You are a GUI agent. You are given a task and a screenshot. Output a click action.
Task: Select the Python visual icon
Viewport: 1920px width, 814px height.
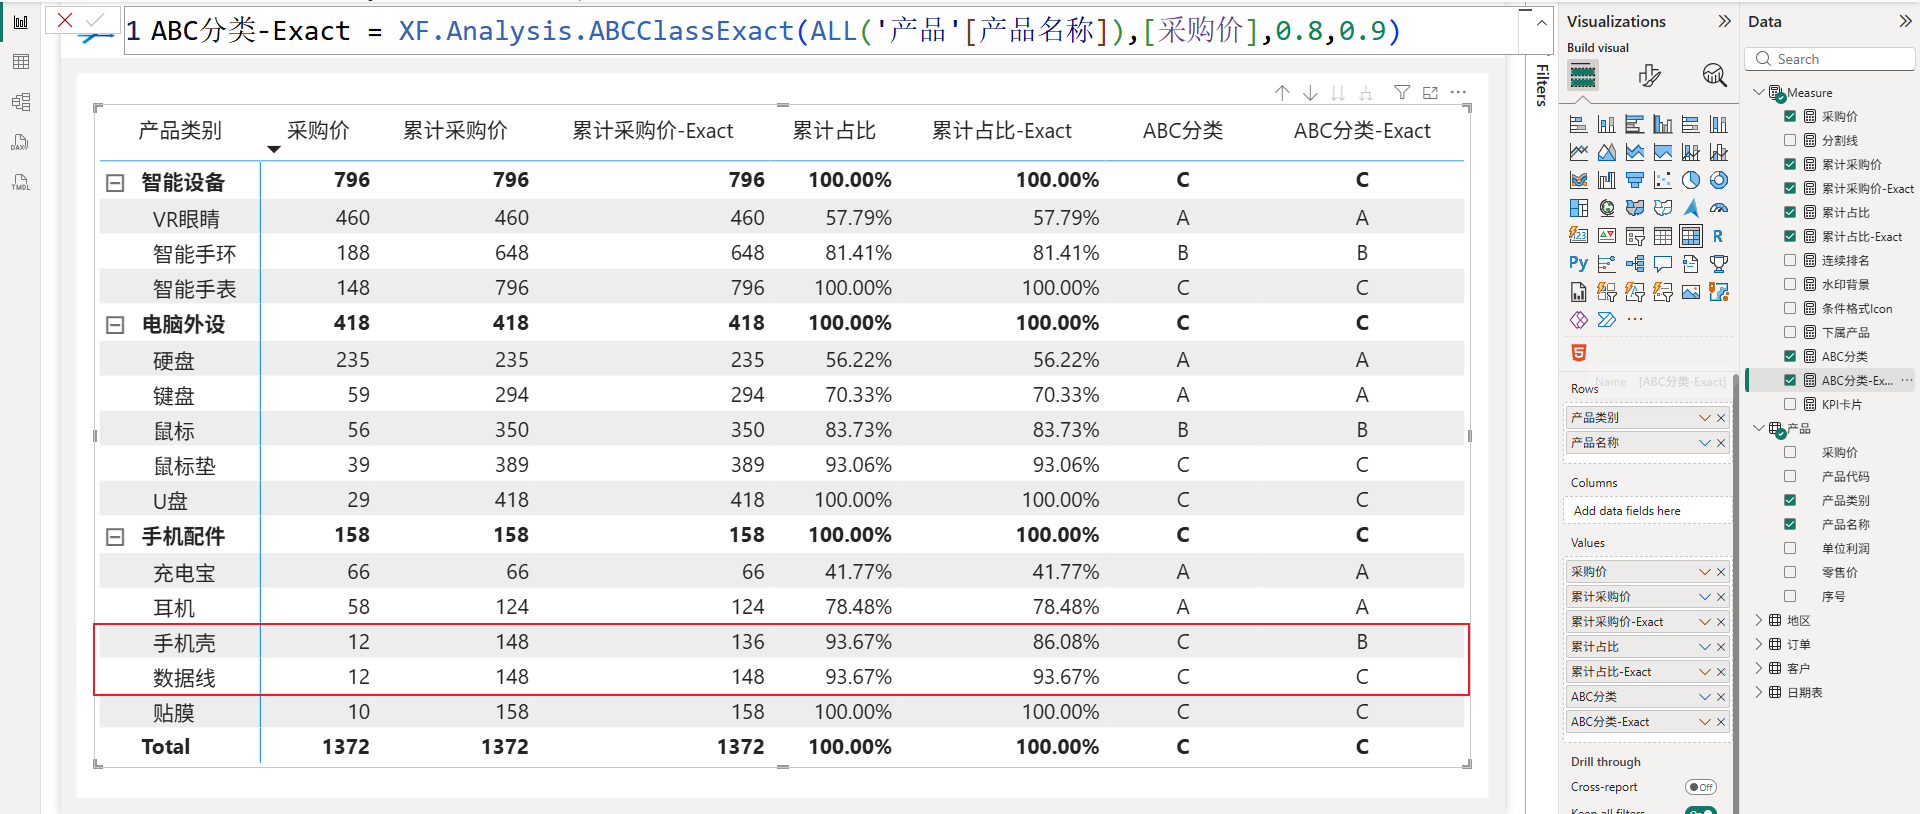coord(1578,264)
